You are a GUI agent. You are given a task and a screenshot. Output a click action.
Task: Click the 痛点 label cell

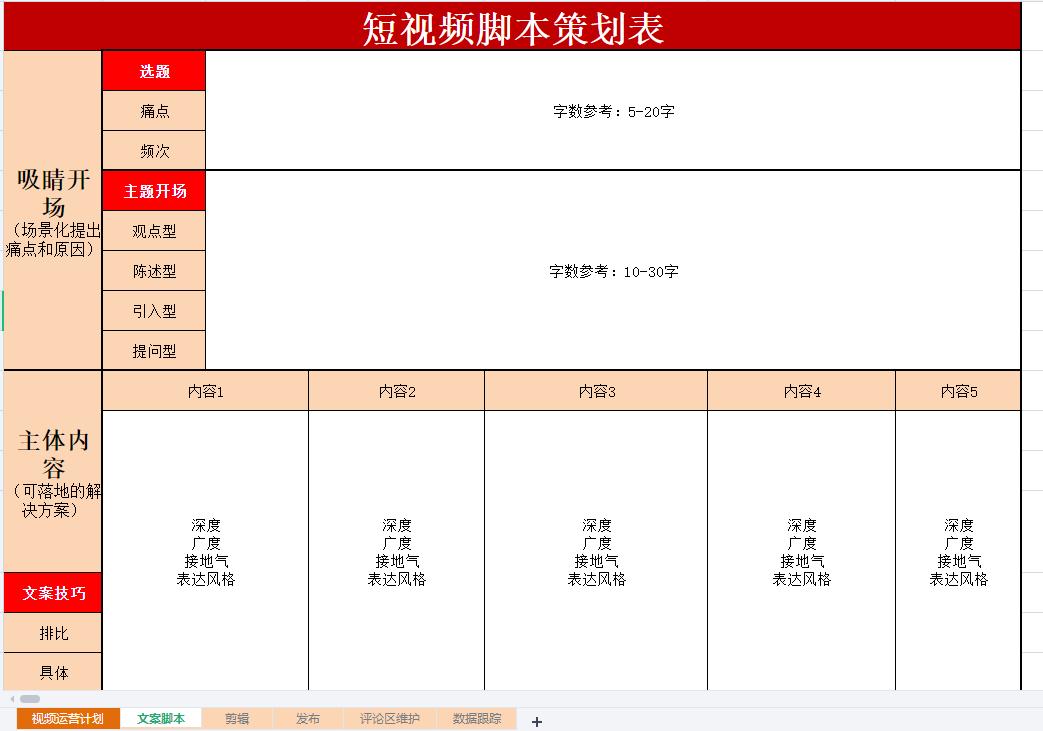[x=154, y=110]
